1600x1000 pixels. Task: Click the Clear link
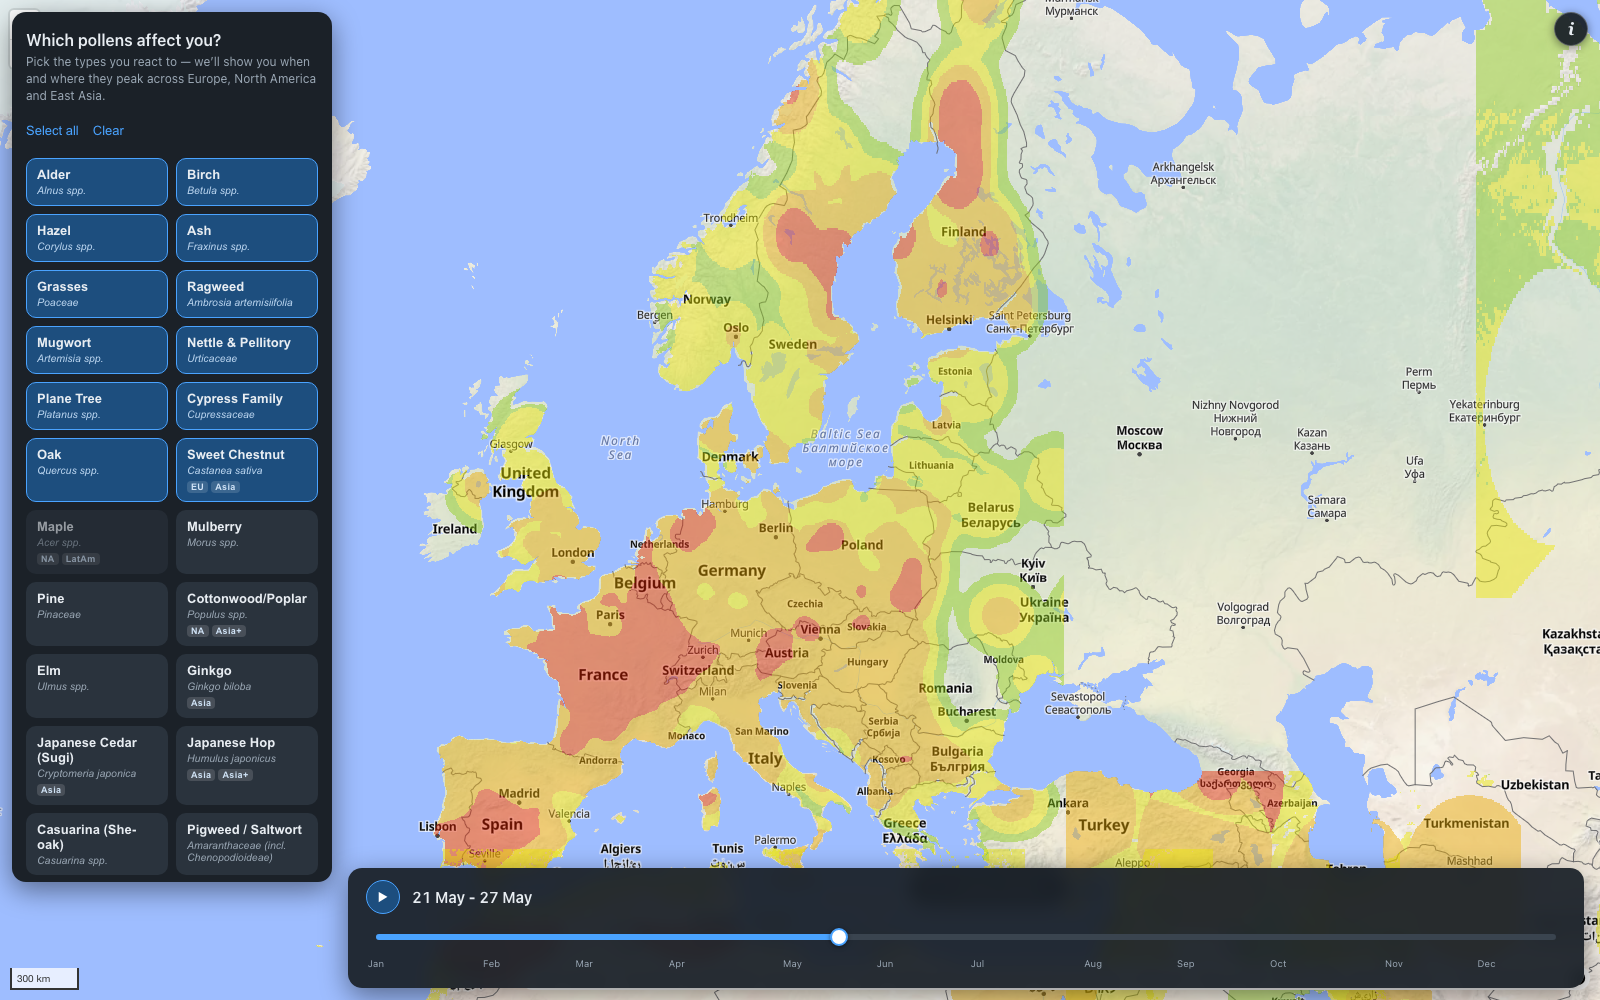(x=108, y=131)
